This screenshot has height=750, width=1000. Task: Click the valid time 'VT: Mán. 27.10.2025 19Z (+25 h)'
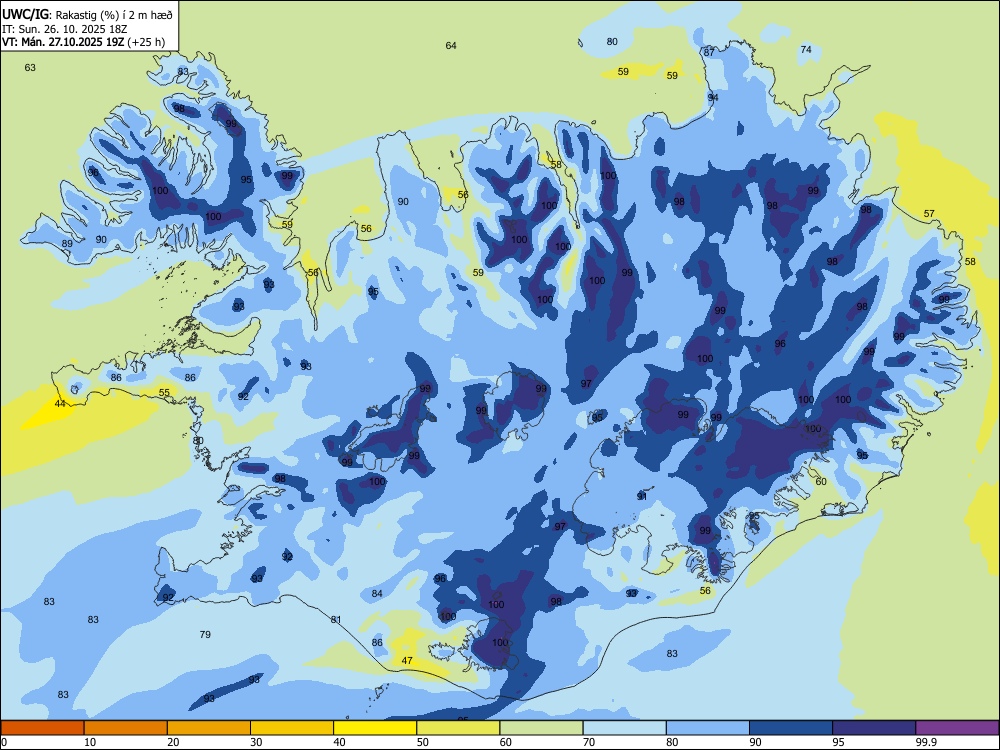click(x=83, y=42)
